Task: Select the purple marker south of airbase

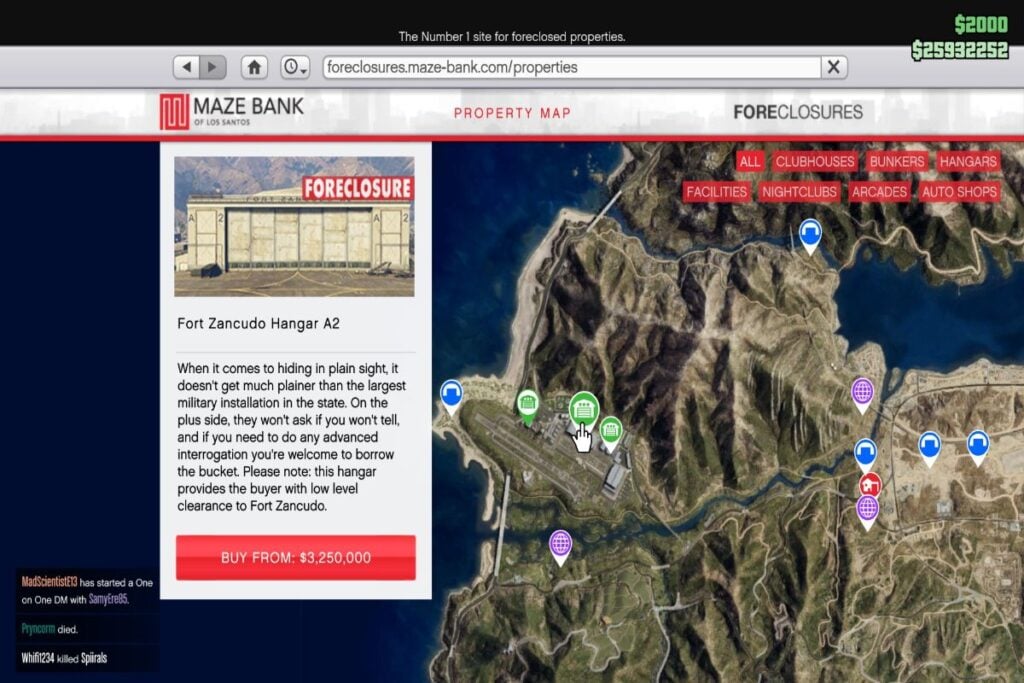Action: click(561, 544)
